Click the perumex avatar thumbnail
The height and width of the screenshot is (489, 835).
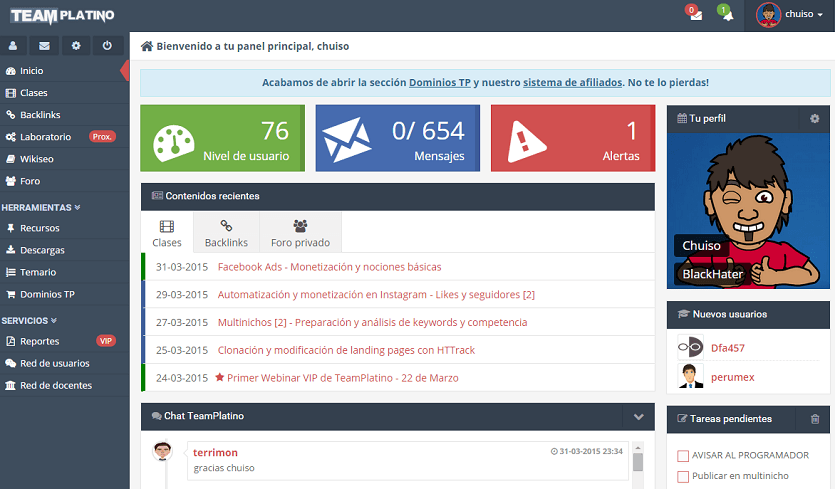[690, 376]
